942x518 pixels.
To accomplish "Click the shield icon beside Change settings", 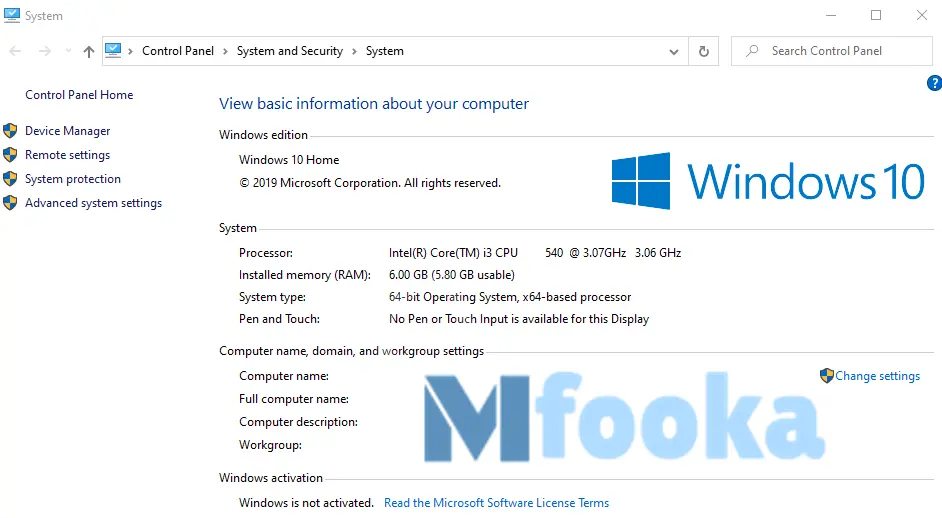I will coord(827,376).
